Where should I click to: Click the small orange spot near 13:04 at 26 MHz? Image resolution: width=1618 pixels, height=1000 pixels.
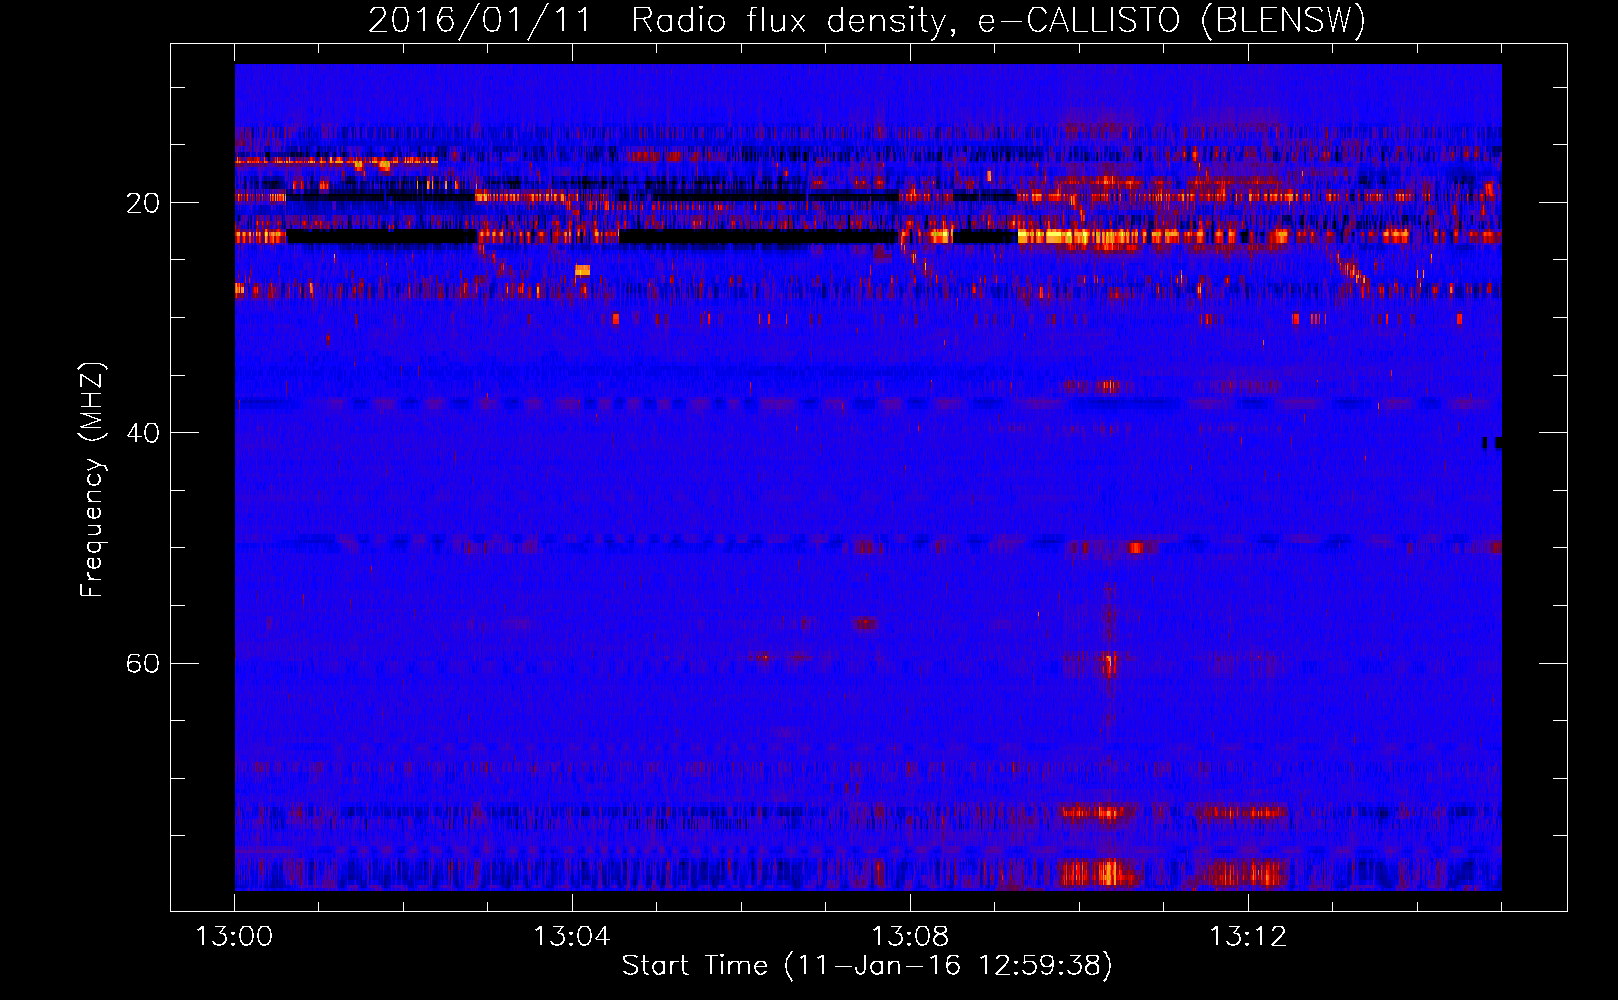pos(583,270)
